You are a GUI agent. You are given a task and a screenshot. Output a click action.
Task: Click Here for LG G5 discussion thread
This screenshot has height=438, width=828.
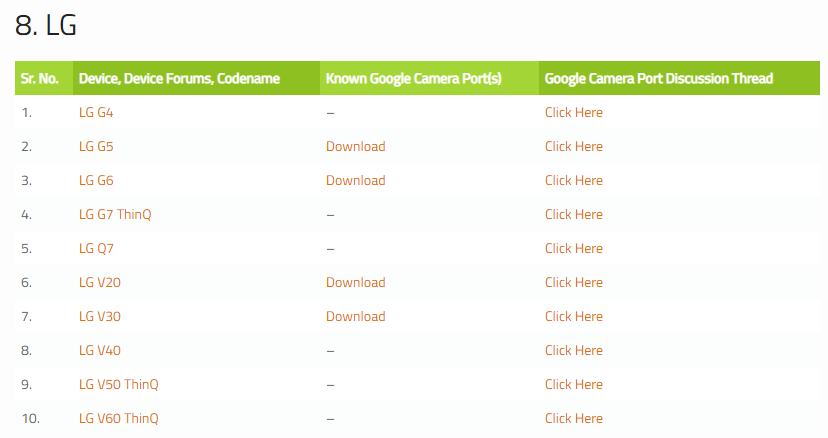(573, 146)
